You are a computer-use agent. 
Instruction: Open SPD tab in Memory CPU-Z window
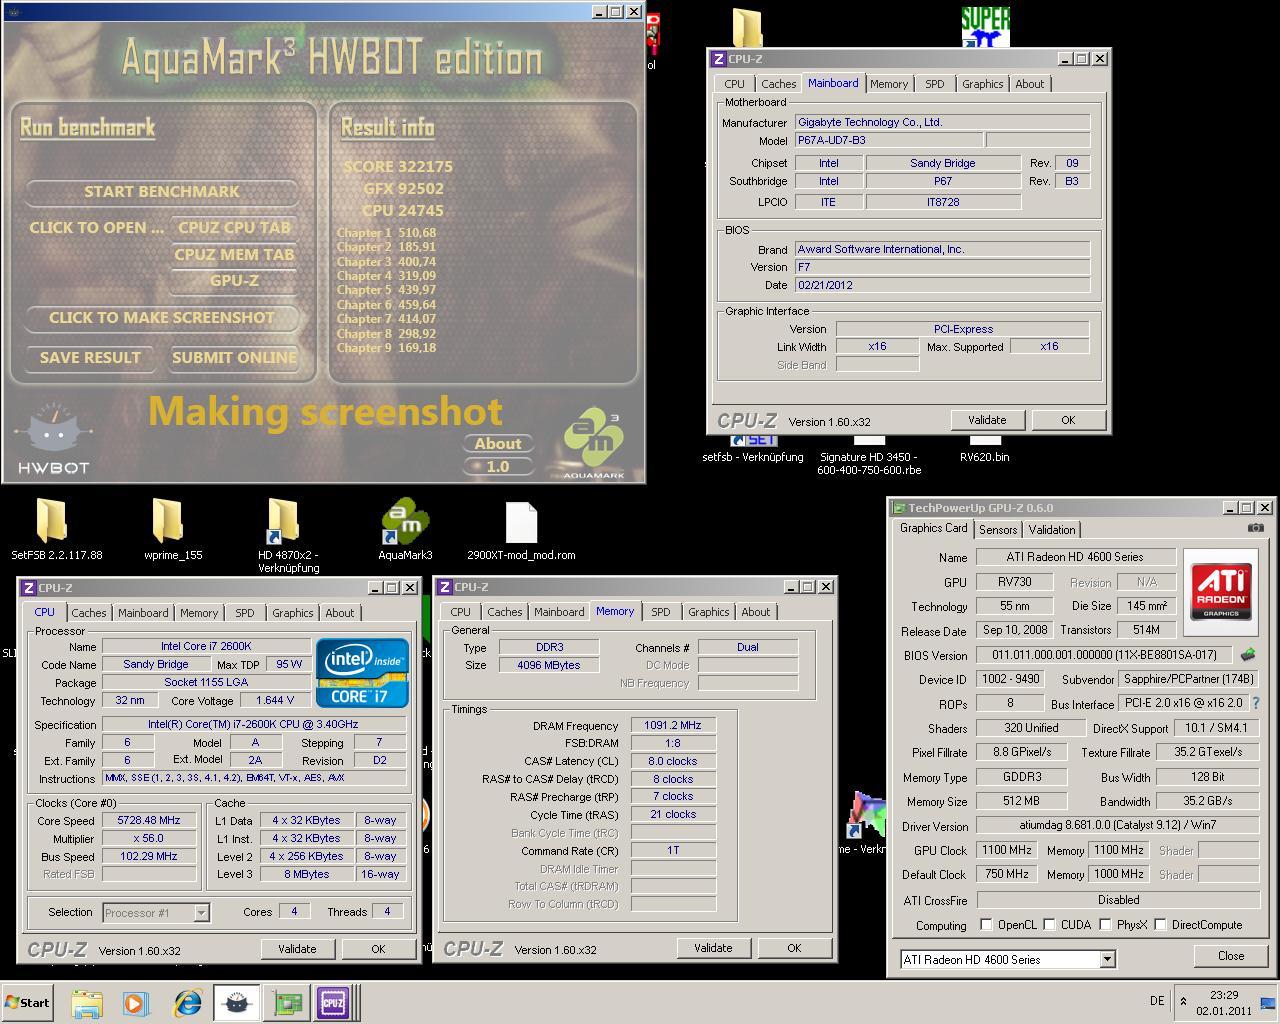pyautogui.click(x=661, y=612)
